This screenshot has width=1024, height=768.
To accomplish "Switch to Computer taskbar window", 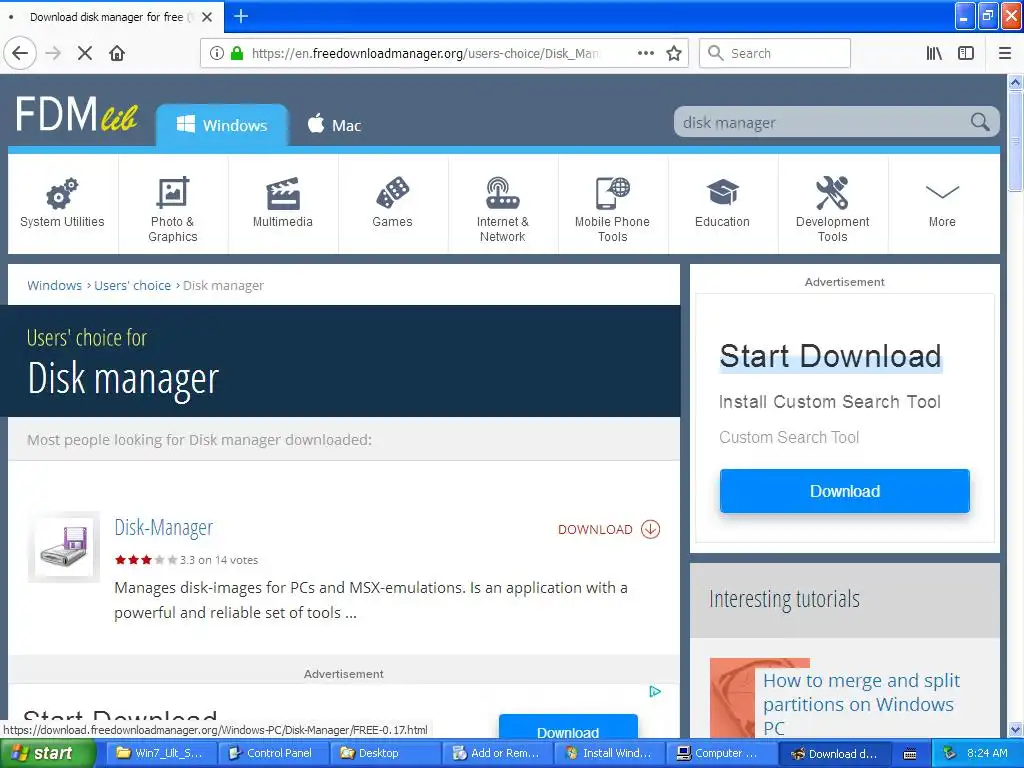I will click(720, 753).
